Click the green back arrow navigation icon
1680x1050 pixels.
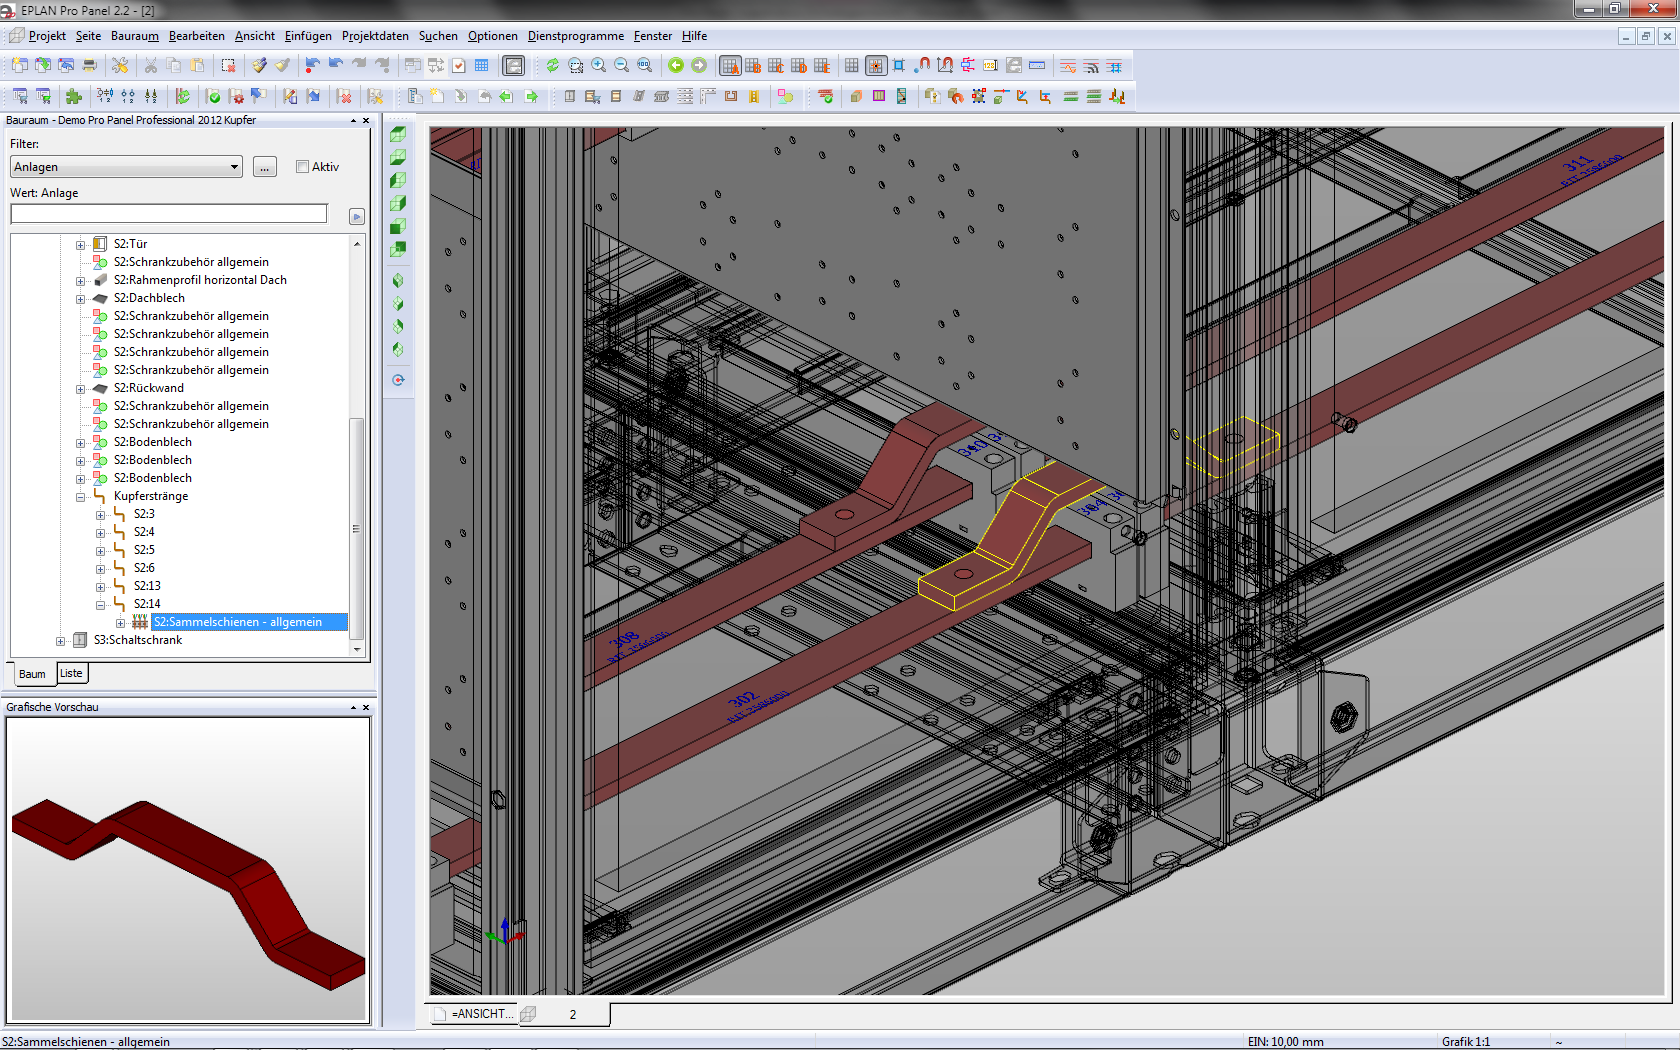676,66
